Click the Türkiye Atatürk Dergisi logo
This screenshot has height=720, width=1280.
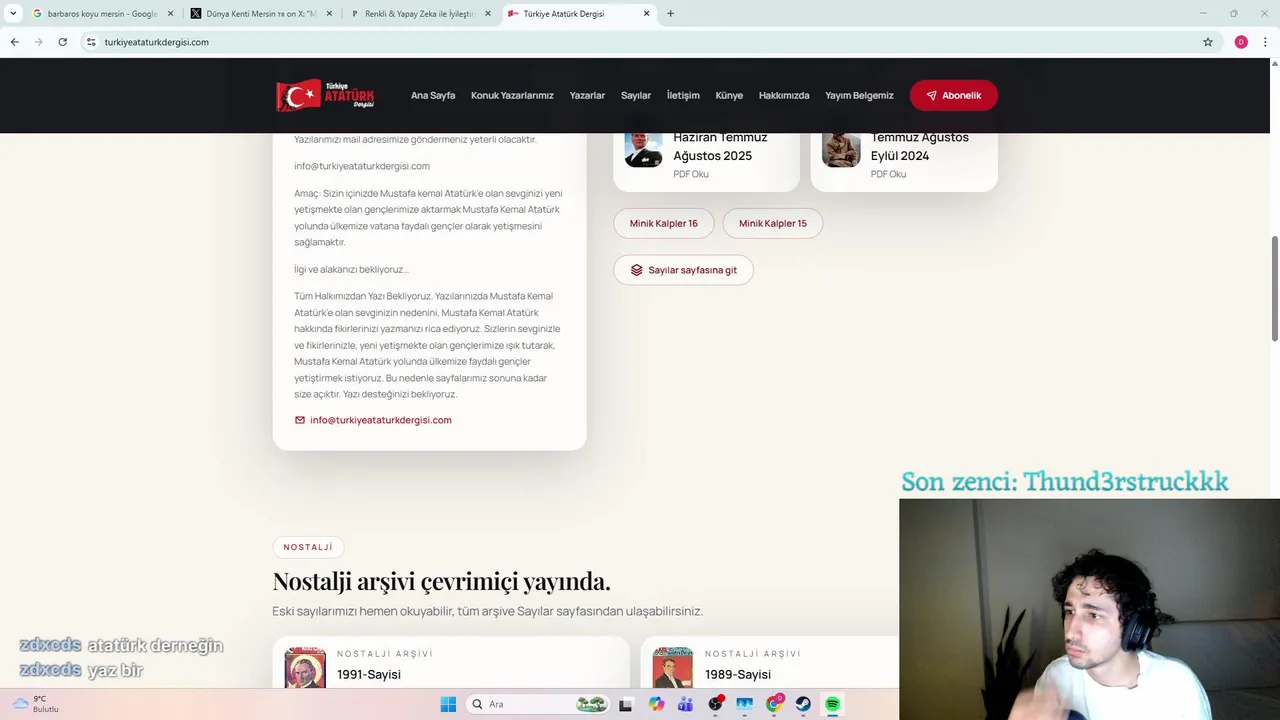(325, 95)
